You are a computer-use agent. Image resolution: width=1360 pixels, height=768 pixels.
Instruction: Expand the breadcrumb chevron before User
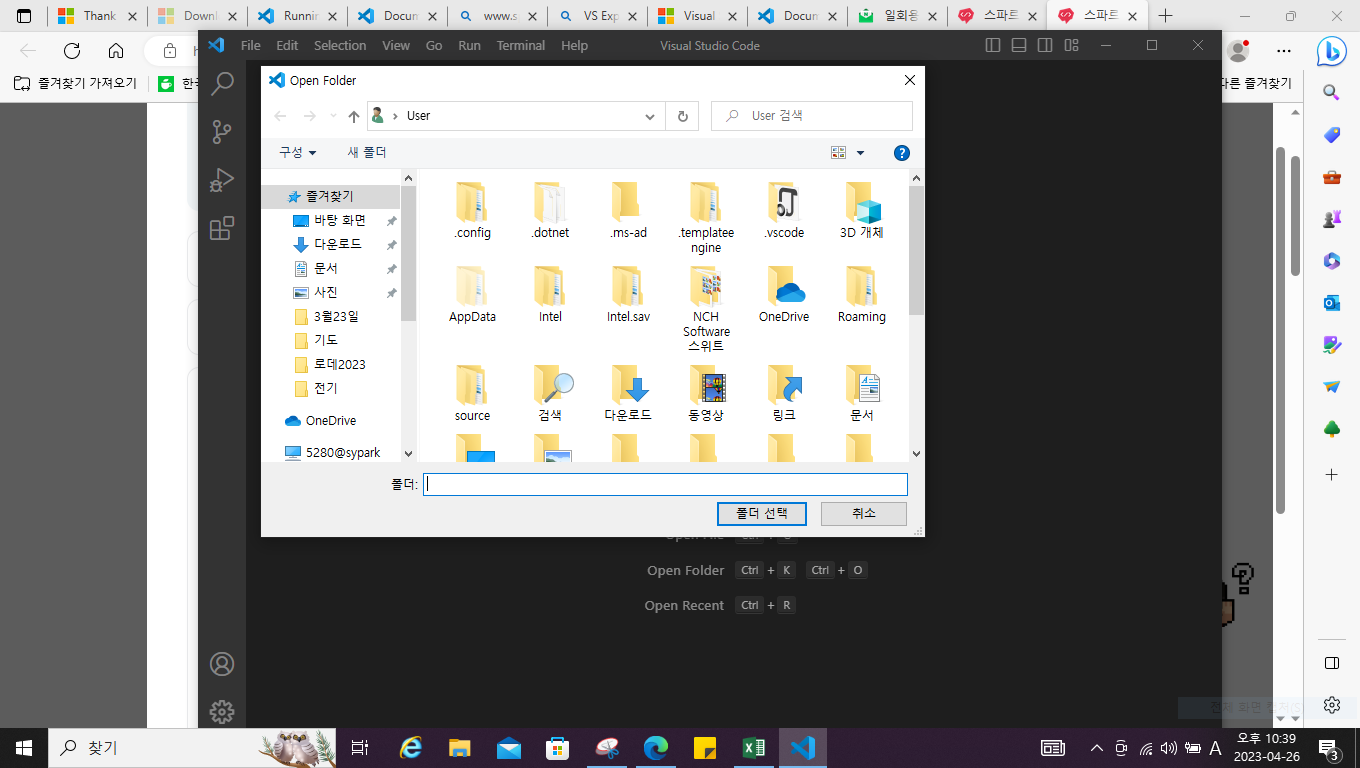point(395,116)
